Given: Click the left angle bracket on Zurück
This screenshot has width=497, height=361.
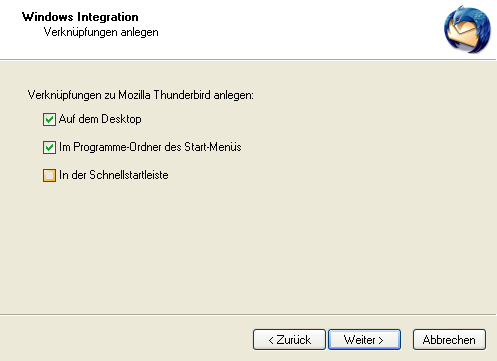Looking at the screenshot, I should click(x=271, y=340).
